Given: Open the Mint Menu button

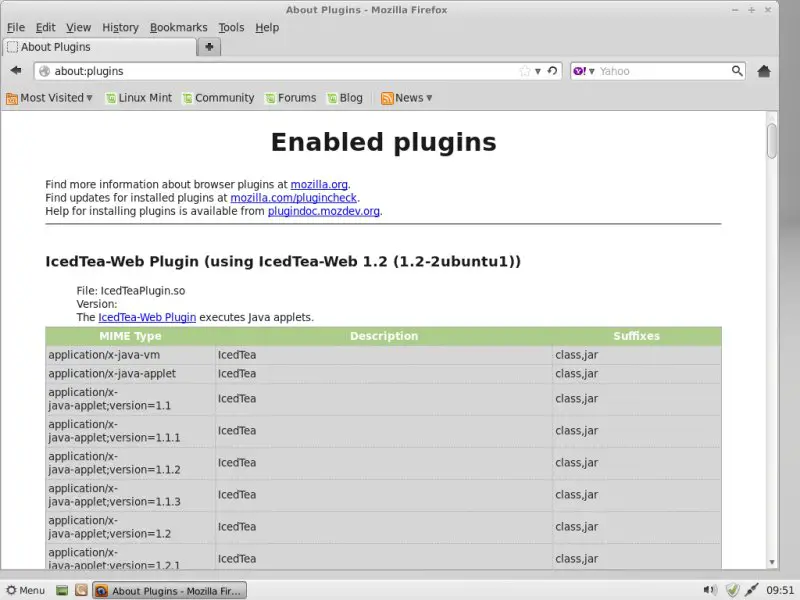Looking at the screenshot, I should 26,591.
